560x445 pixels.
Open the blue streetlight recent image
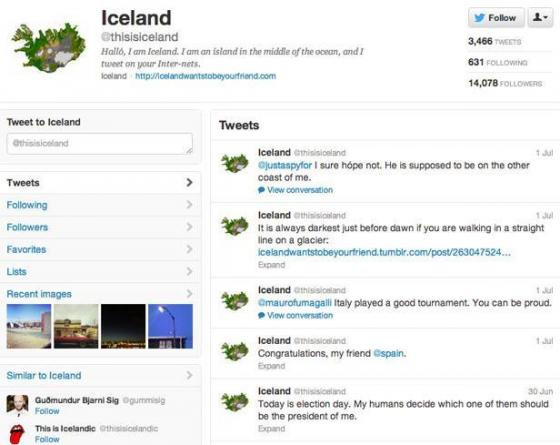[170, 326]
